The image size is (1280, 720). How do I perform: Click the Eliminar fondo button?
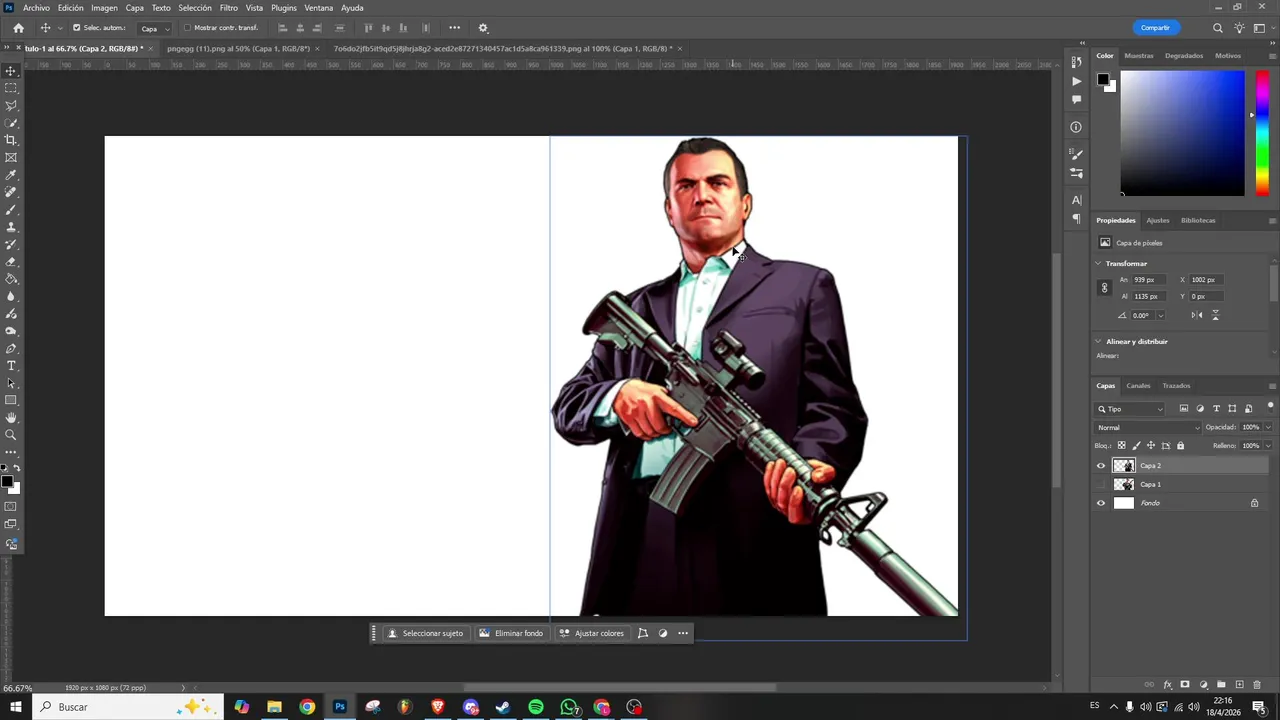point(511,633)
